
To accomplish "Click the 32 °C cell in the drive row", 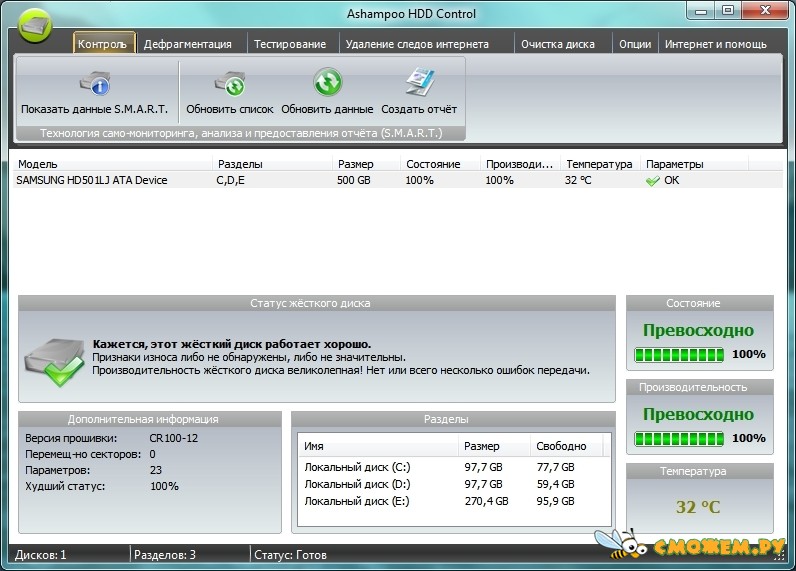I will click(x=578, y=180).
